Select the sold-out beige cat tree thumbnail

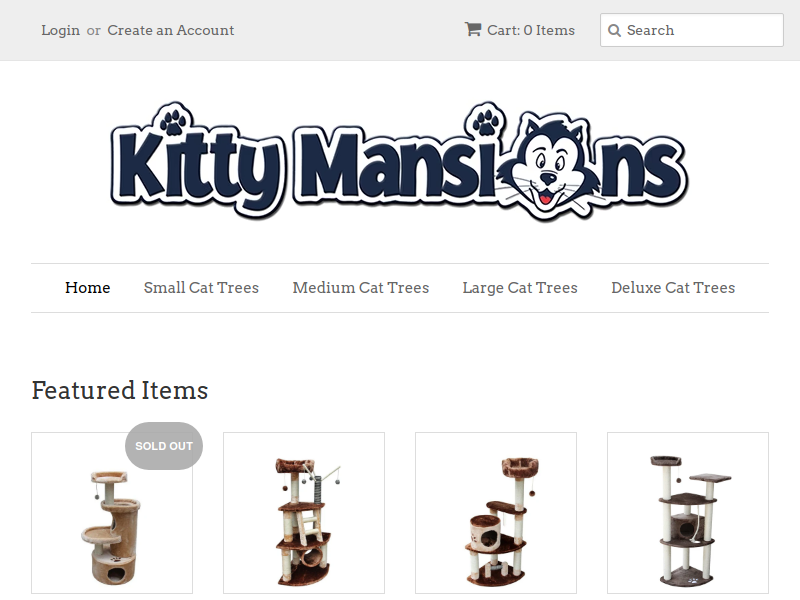tap(112, 513)
